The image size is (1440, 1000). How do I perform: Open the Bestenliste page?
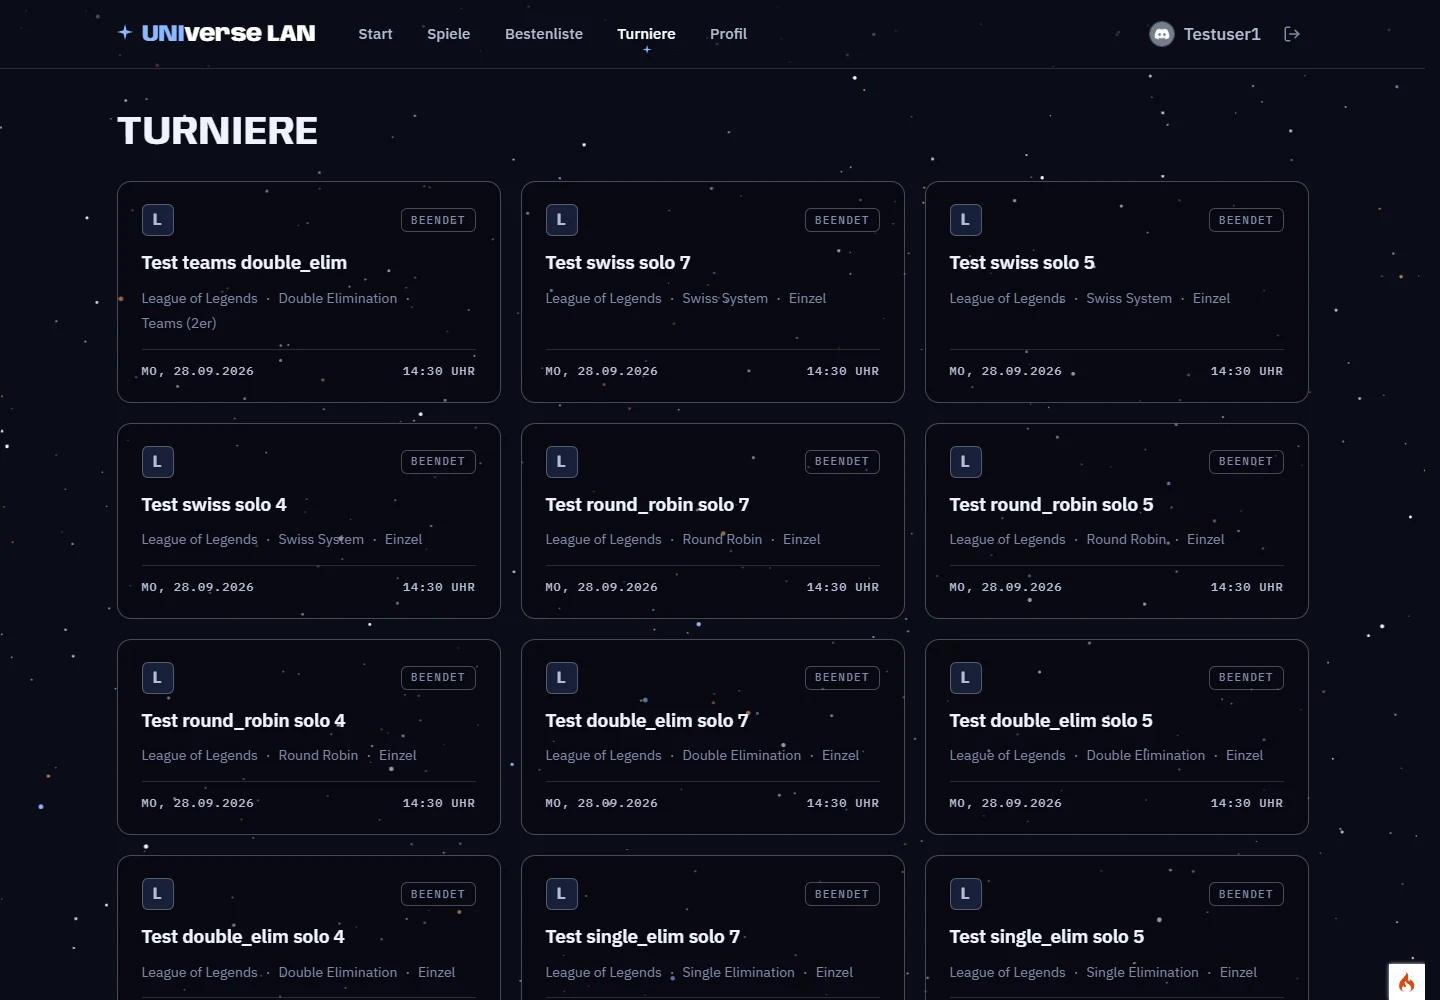[544, 34]
